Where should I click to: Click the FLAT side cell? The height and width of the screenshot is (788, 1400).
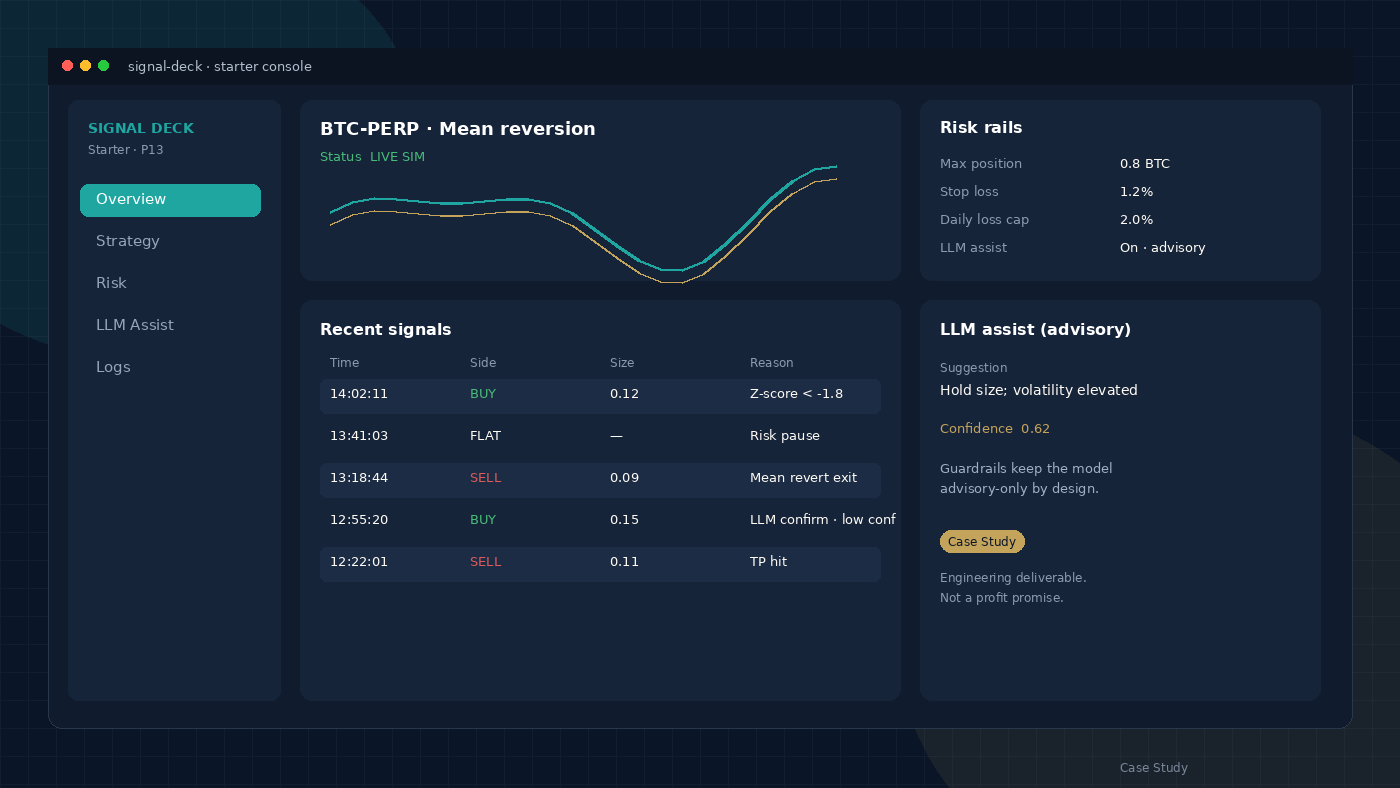coord(485,436)
